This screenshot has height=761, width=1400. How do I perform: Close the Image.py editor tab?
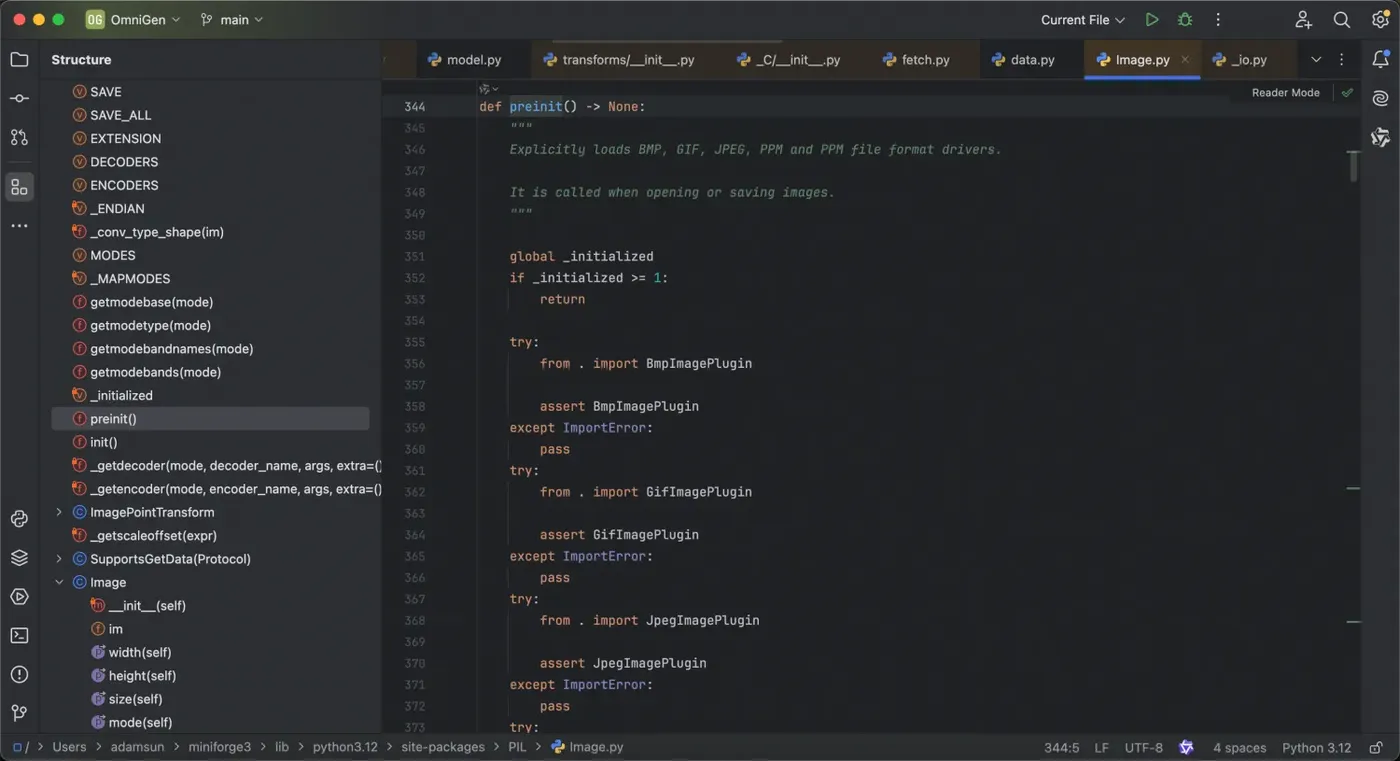[1185, 60]
